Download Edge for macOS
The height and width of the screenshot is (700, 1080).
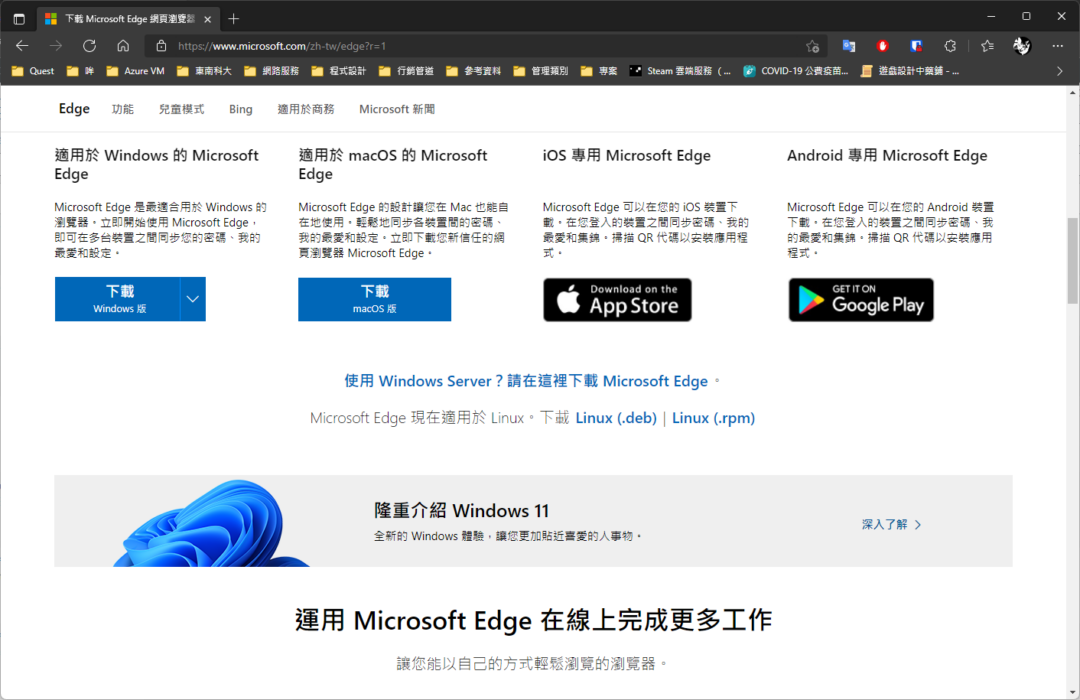pos(375,299)
